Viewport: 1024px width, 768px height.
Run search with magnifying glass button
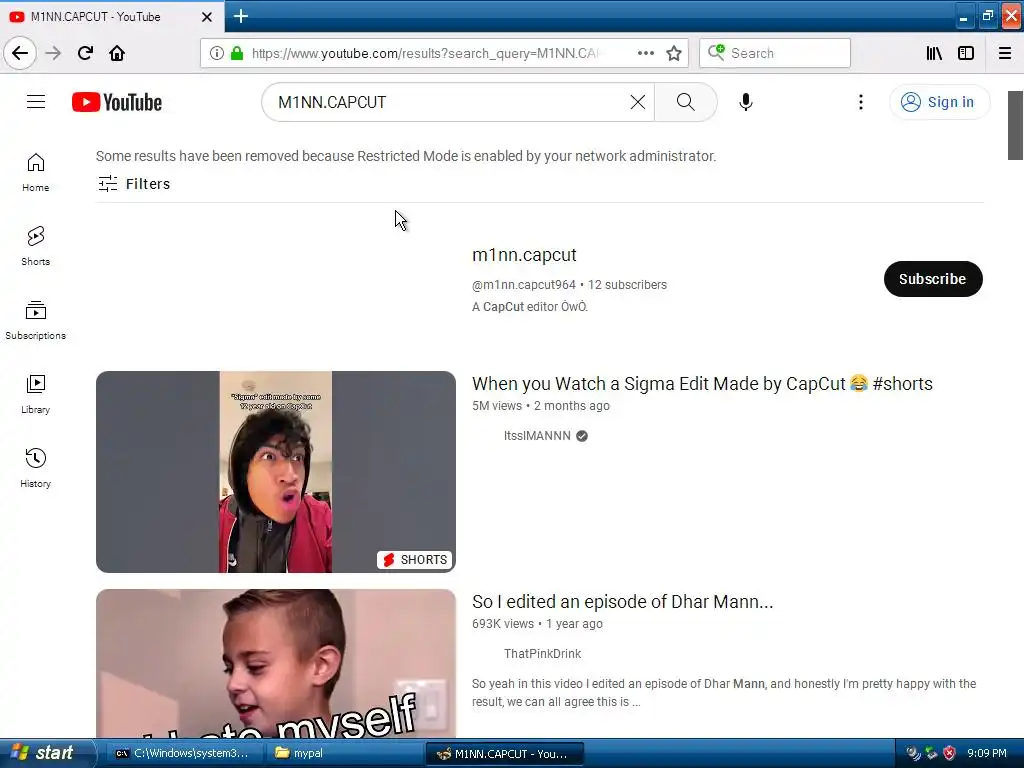tap(686, 102)
